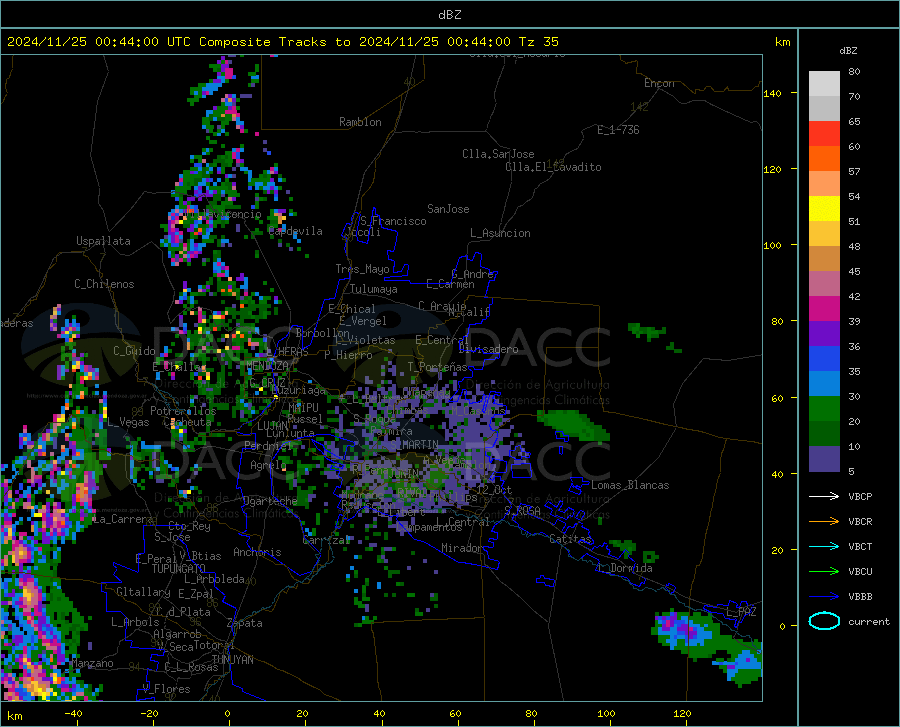Click the C_Chilenos label
The width and height of the screenshot is (900, 727).
tap(104, 284)
